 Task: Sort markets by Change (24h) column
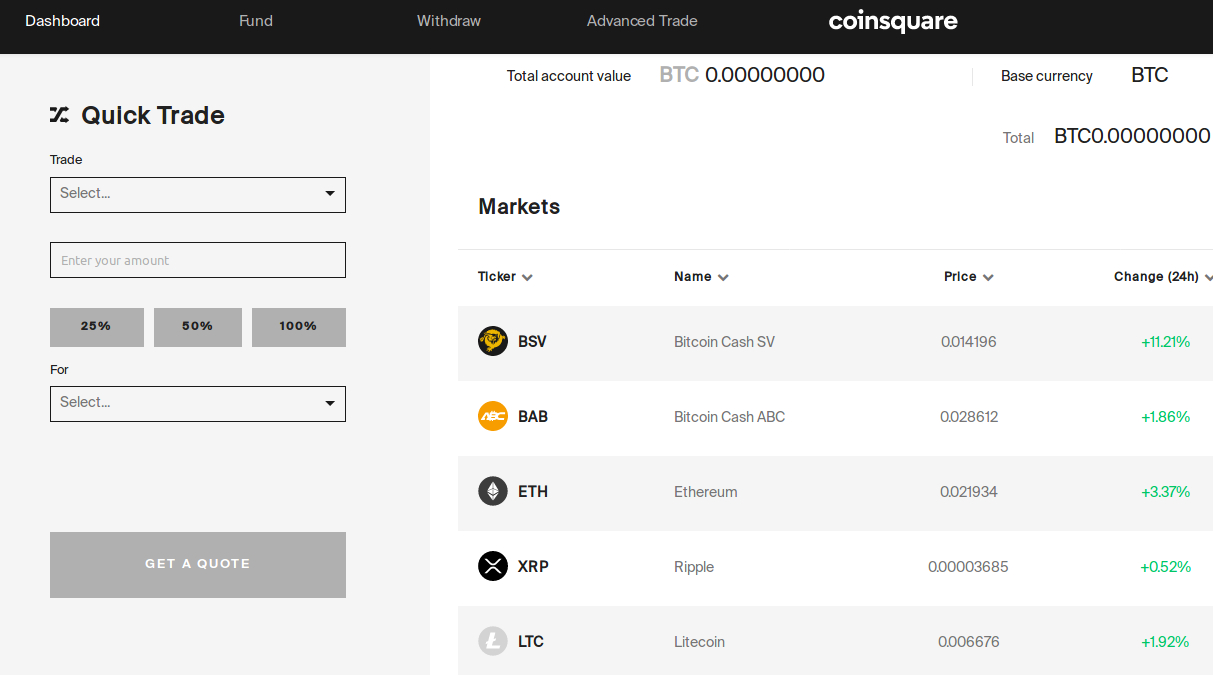click(1163, 277)
